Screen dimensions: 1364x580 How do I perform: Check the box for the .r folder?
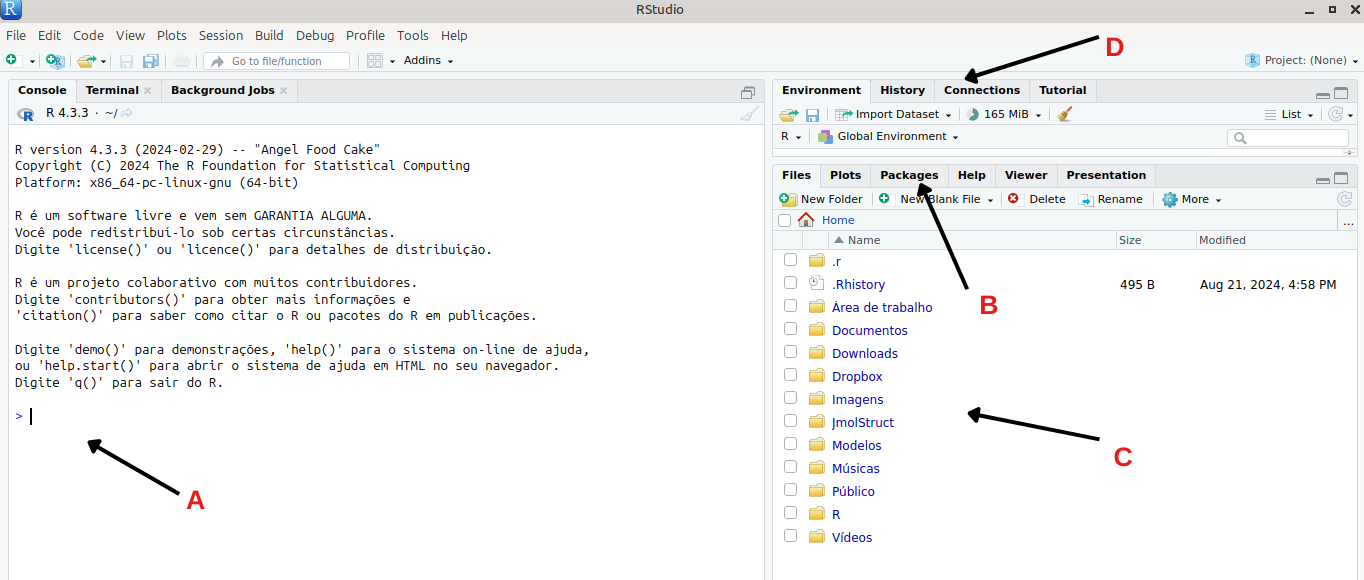[x=790, y=260]
